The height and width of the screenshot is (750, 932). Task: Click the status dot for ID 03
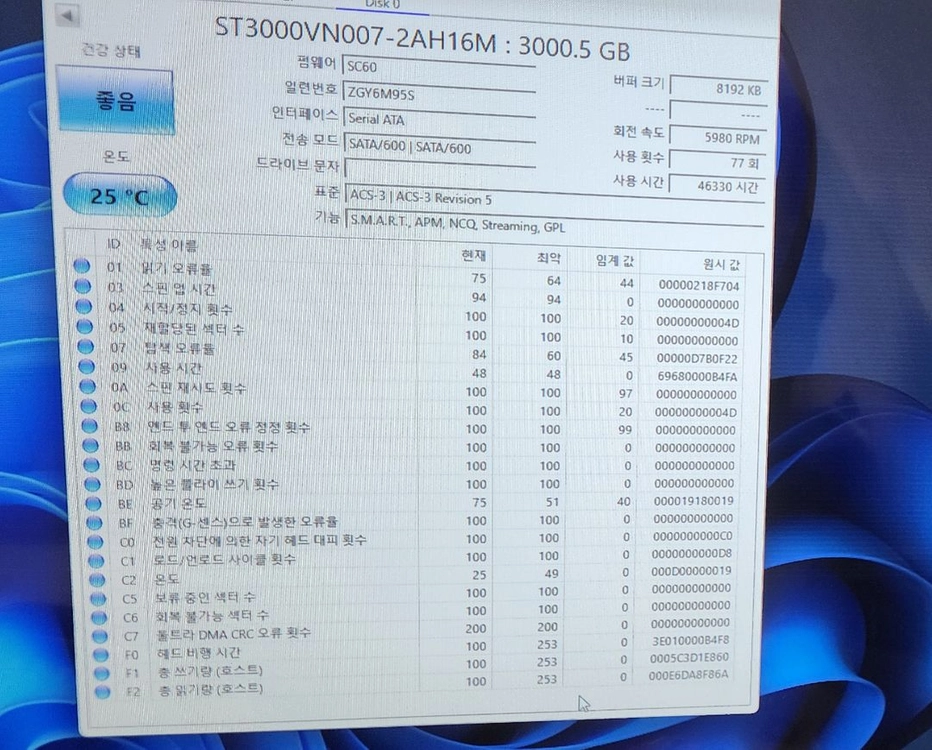tap(83, 286)
